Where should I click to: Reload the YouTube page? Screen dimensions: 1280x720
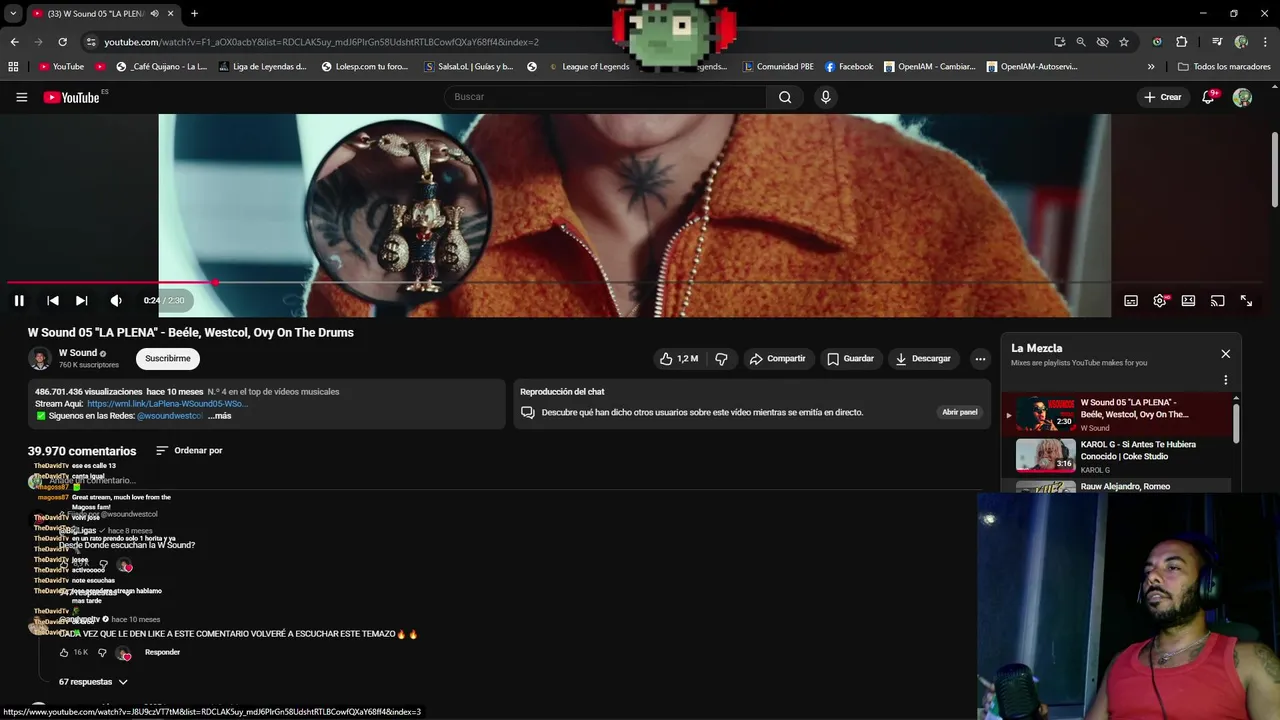[62, 42]
